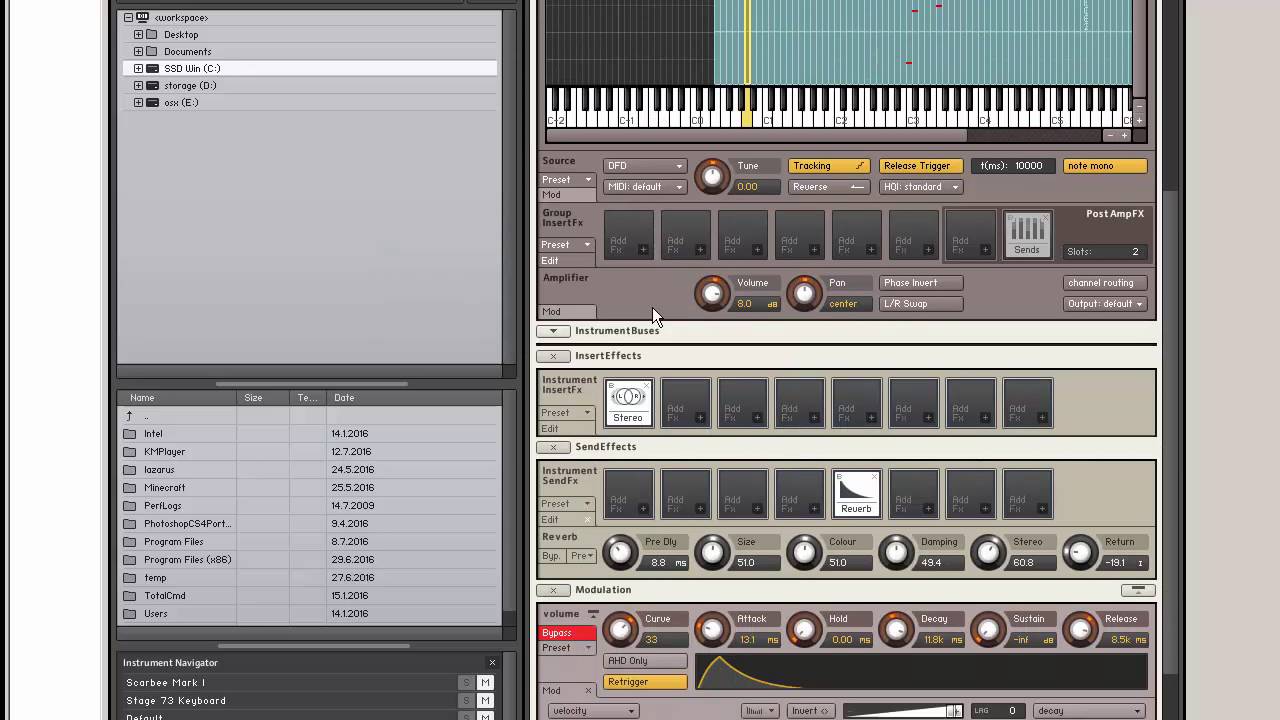
Task: Add effect in first Instrument SendFx slot
Action: (x=628, y=494)
